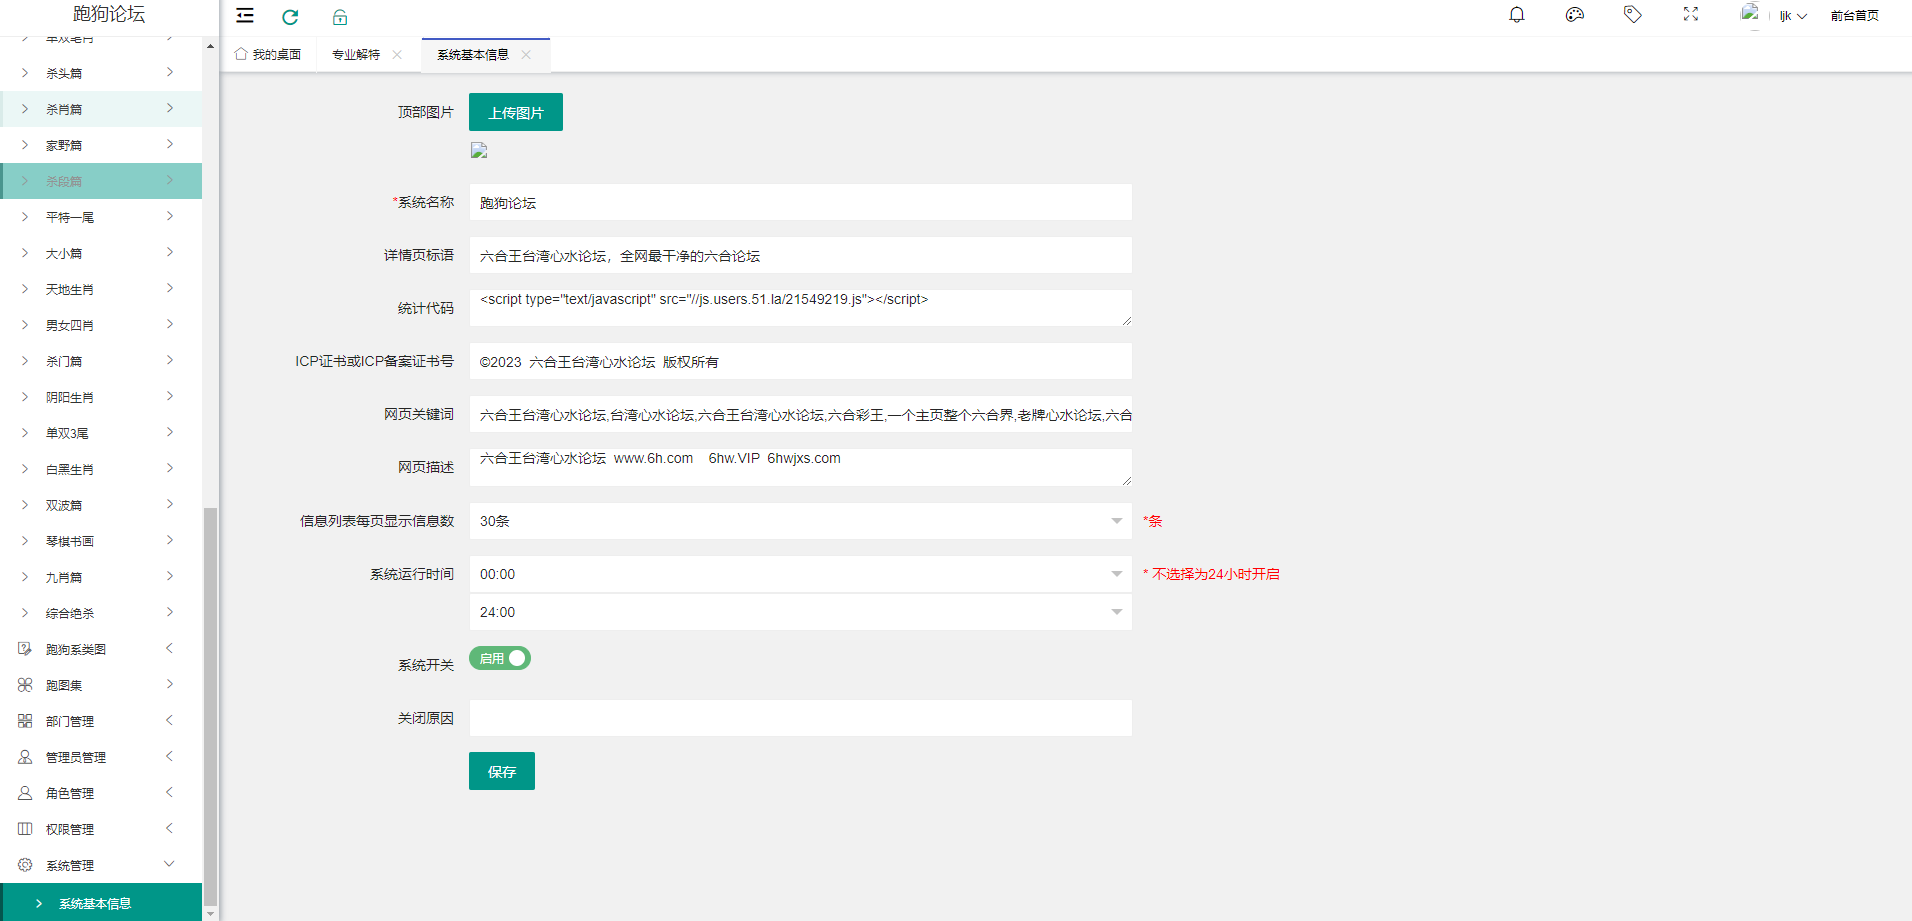
Task: Toggle fullscreen mode icon
Action: (x=1690, y=15)
